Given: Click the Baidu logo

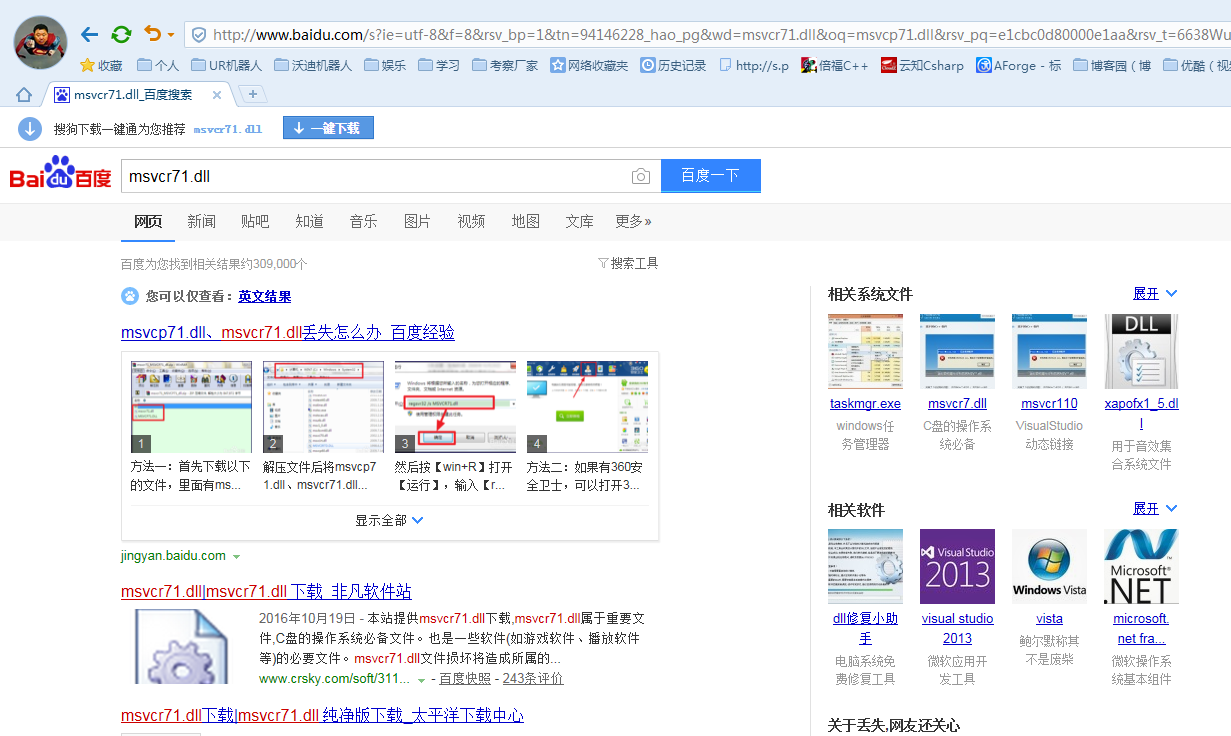Looking at the screenshot, I should (x=60, y=174).
